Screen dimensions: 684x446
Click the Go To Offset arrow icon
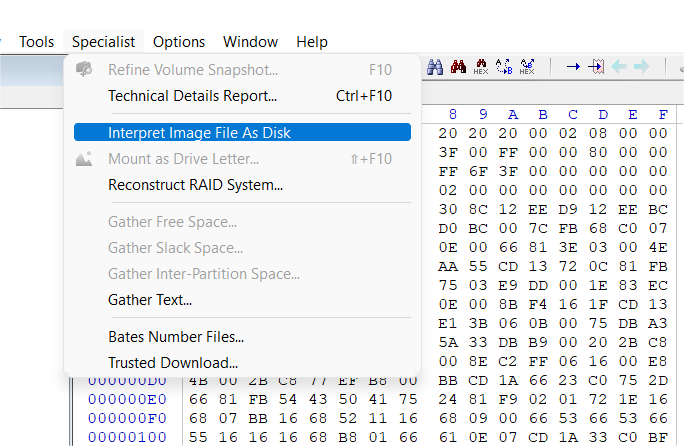tap(573, 67)
